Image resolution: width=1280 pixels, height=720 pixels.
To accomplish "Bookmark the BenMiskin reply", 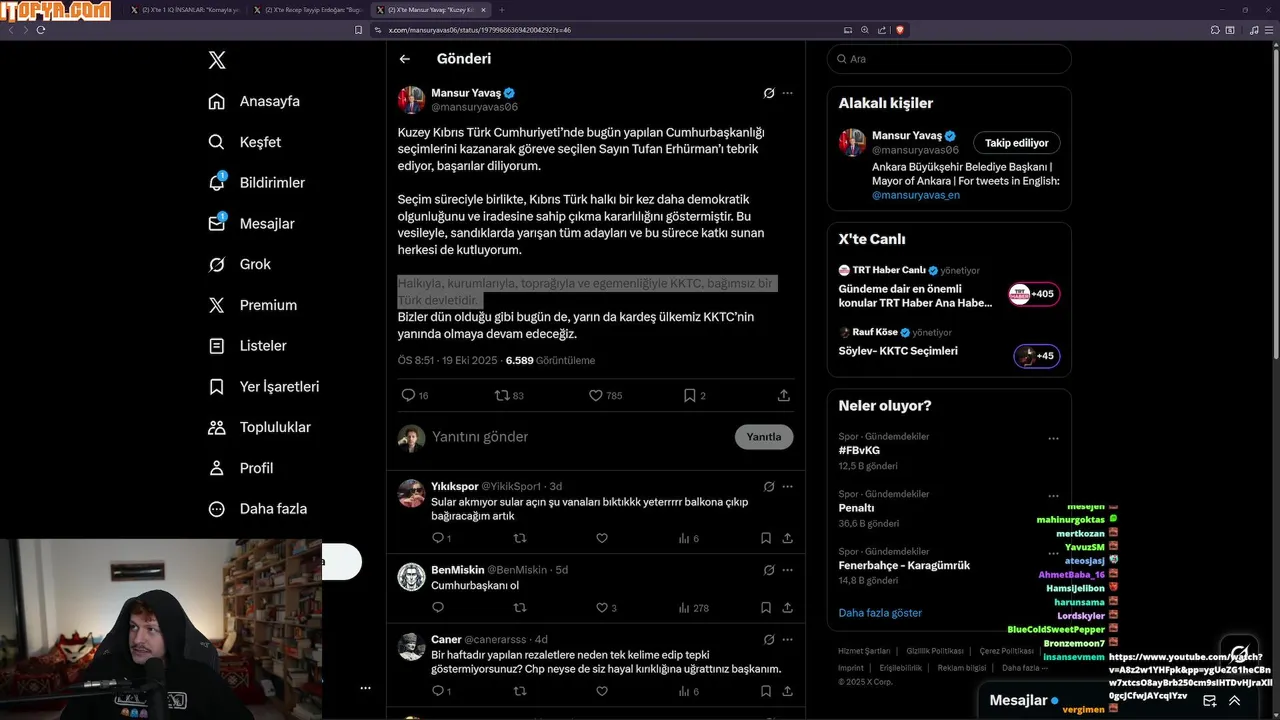I will [766, 607].
